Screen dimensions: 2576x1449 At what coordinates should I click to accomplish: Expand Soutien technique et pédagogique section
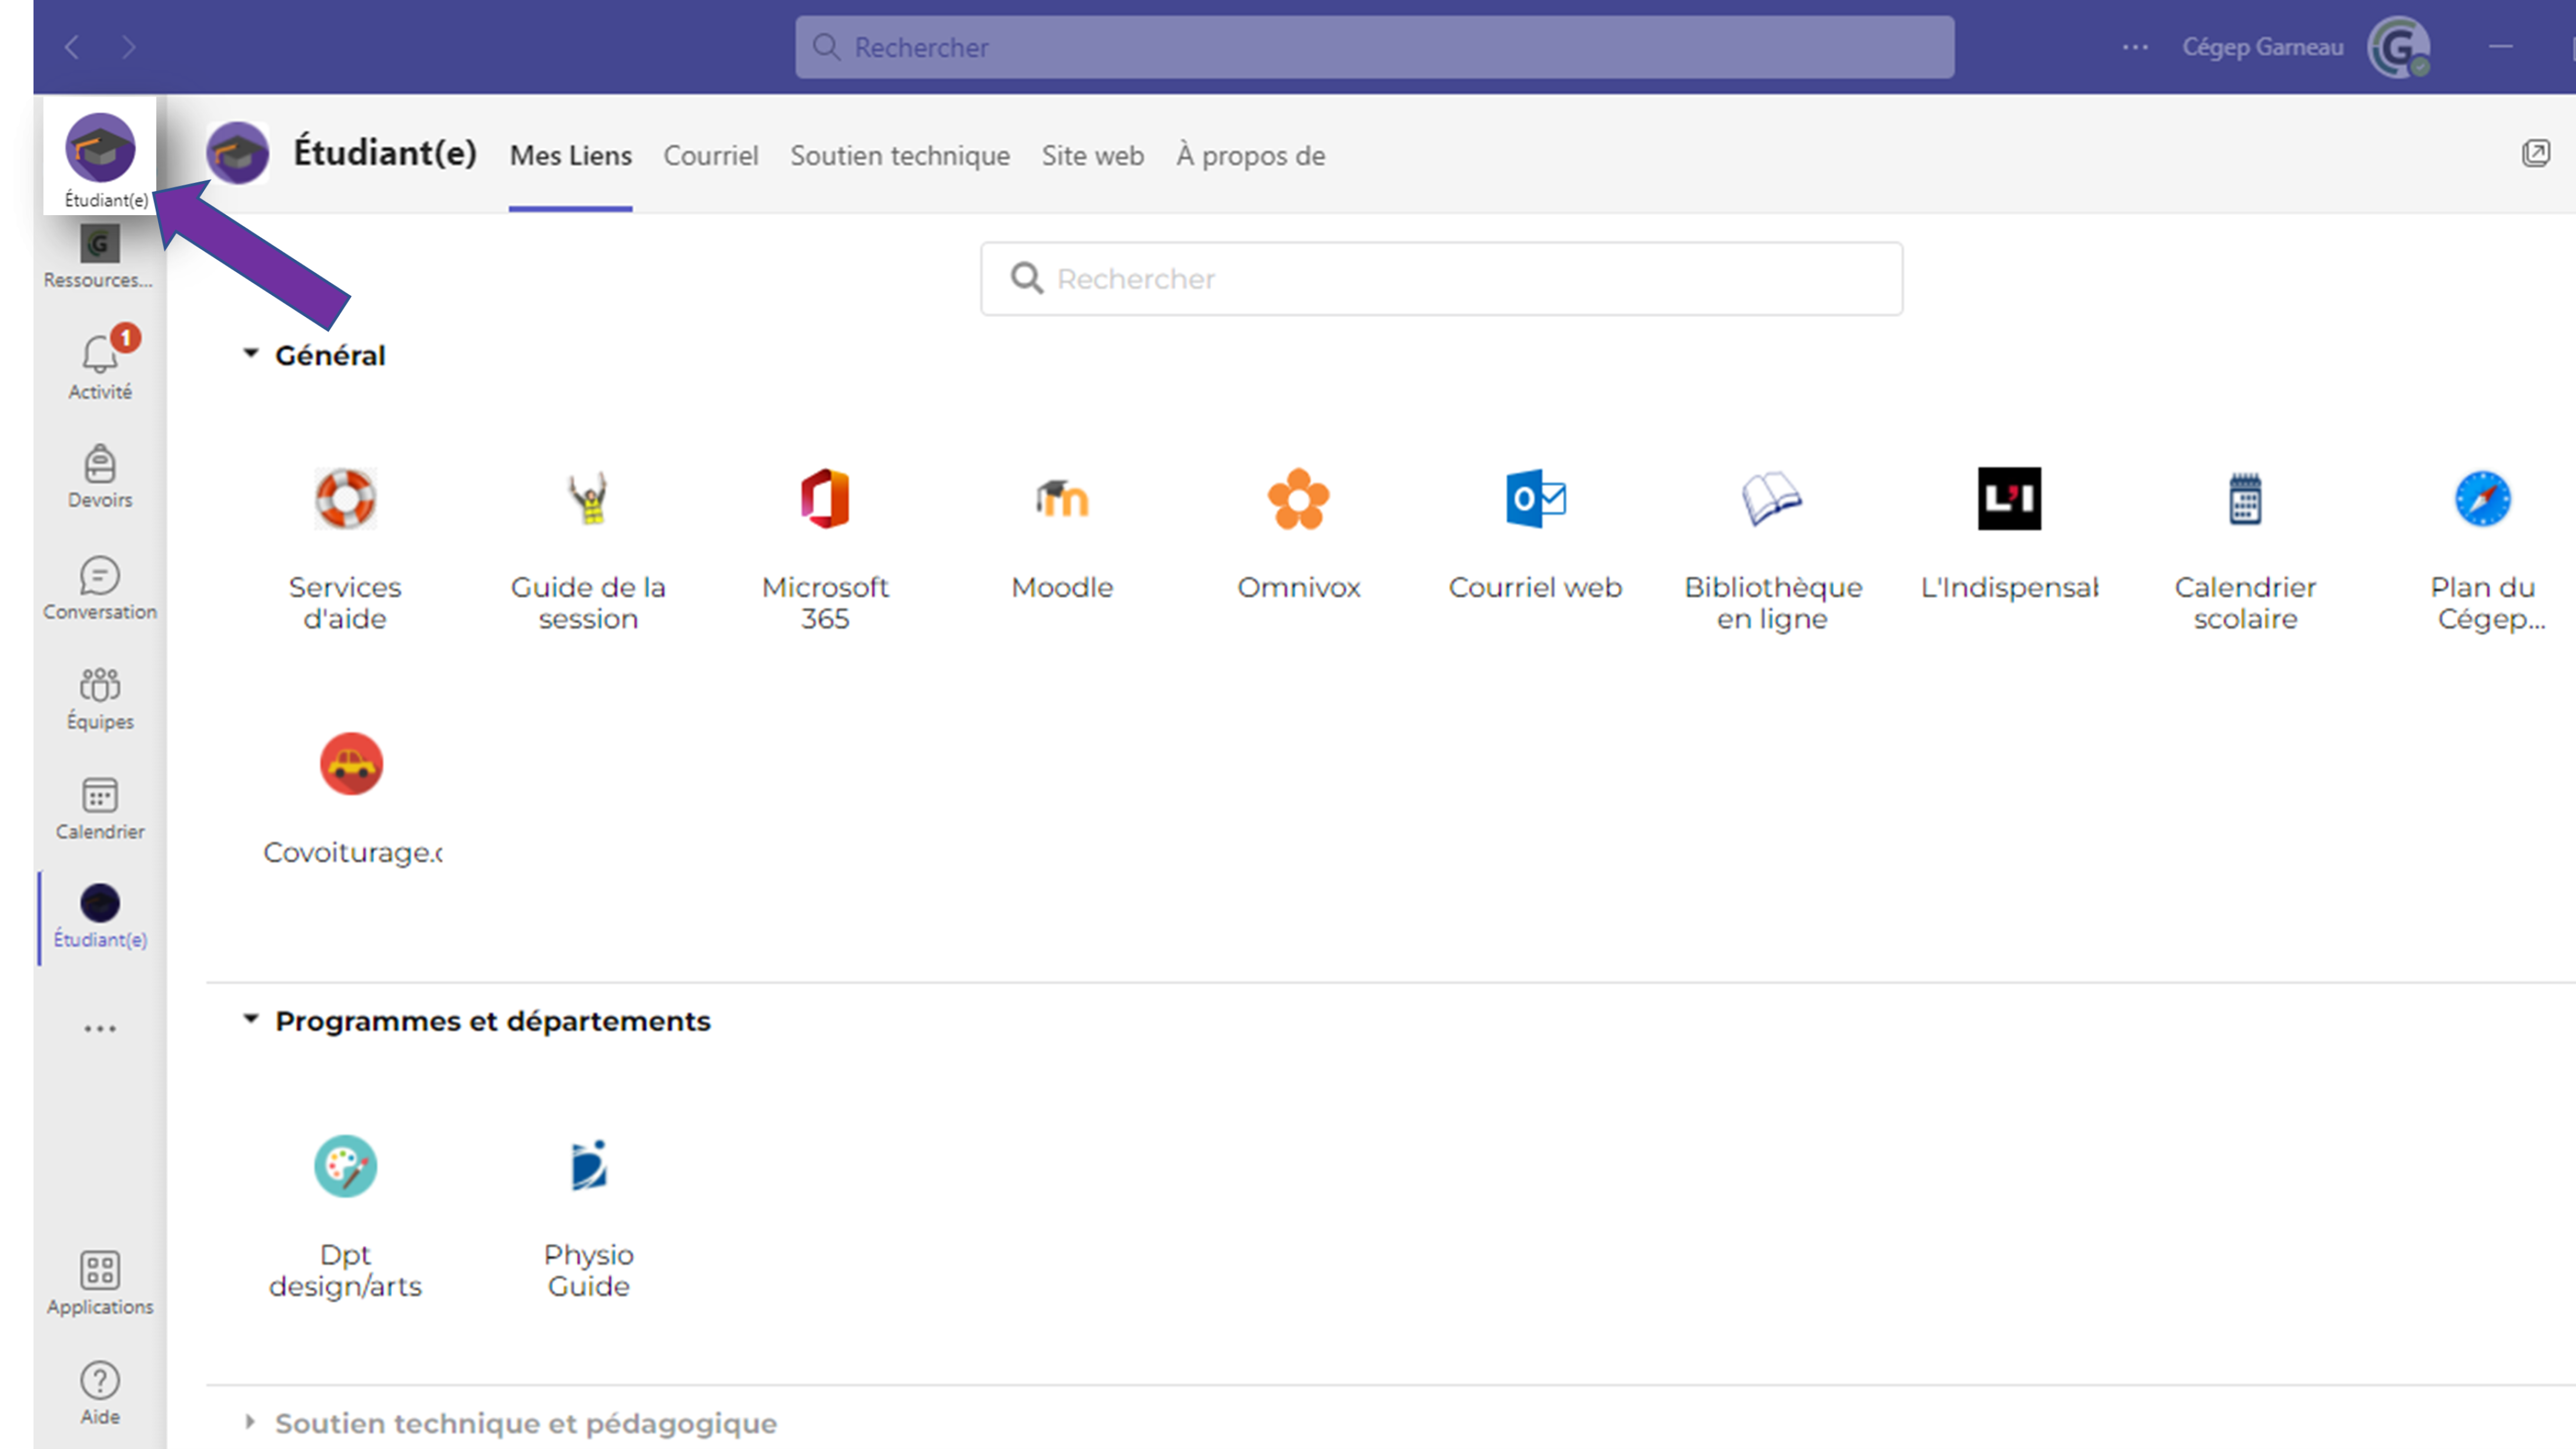[x=251, y=1422]
